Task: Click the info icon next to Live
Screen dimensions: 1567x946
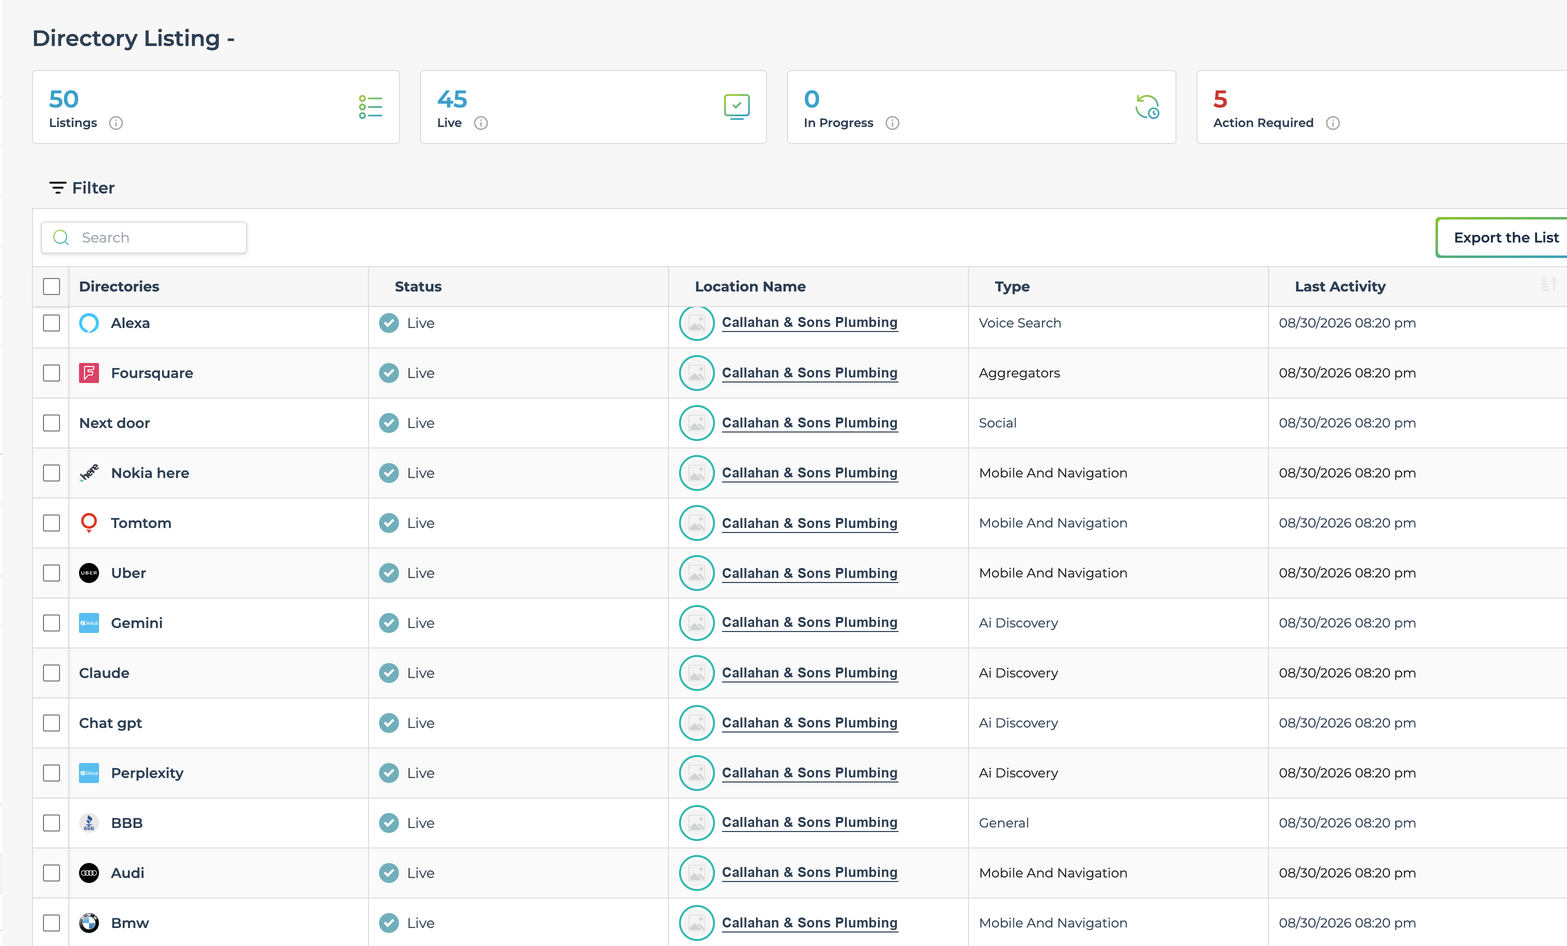Action: click(481, 123)
